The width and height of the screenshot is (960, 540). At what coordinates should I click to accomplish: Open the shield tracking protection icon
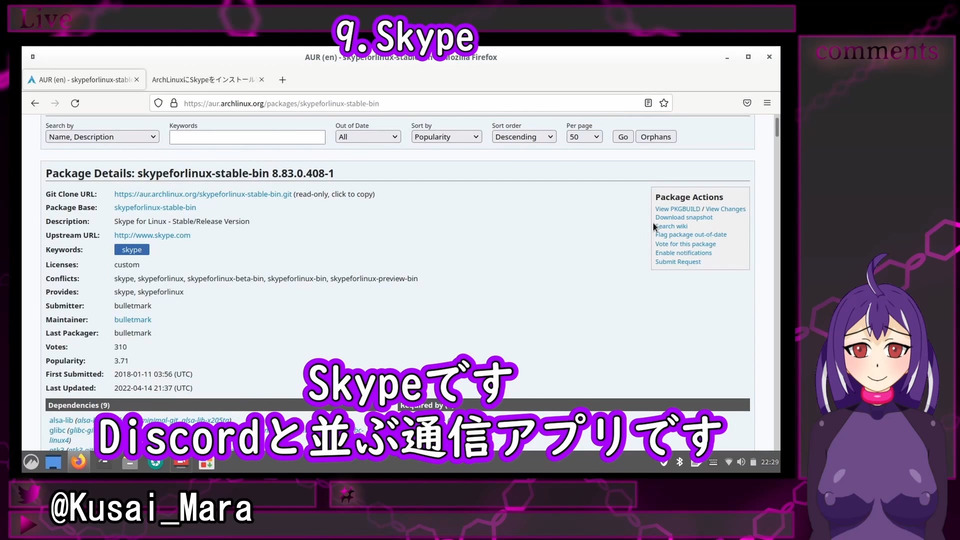point(159,103)
